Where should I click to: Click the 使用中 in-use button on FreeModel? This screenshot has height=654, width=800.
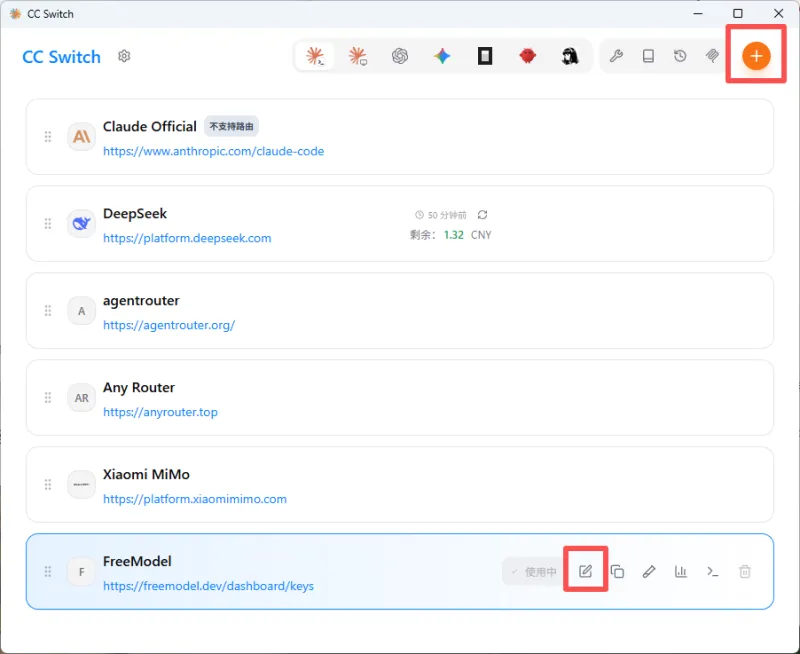pyautogui.click(x=533, y=571)
